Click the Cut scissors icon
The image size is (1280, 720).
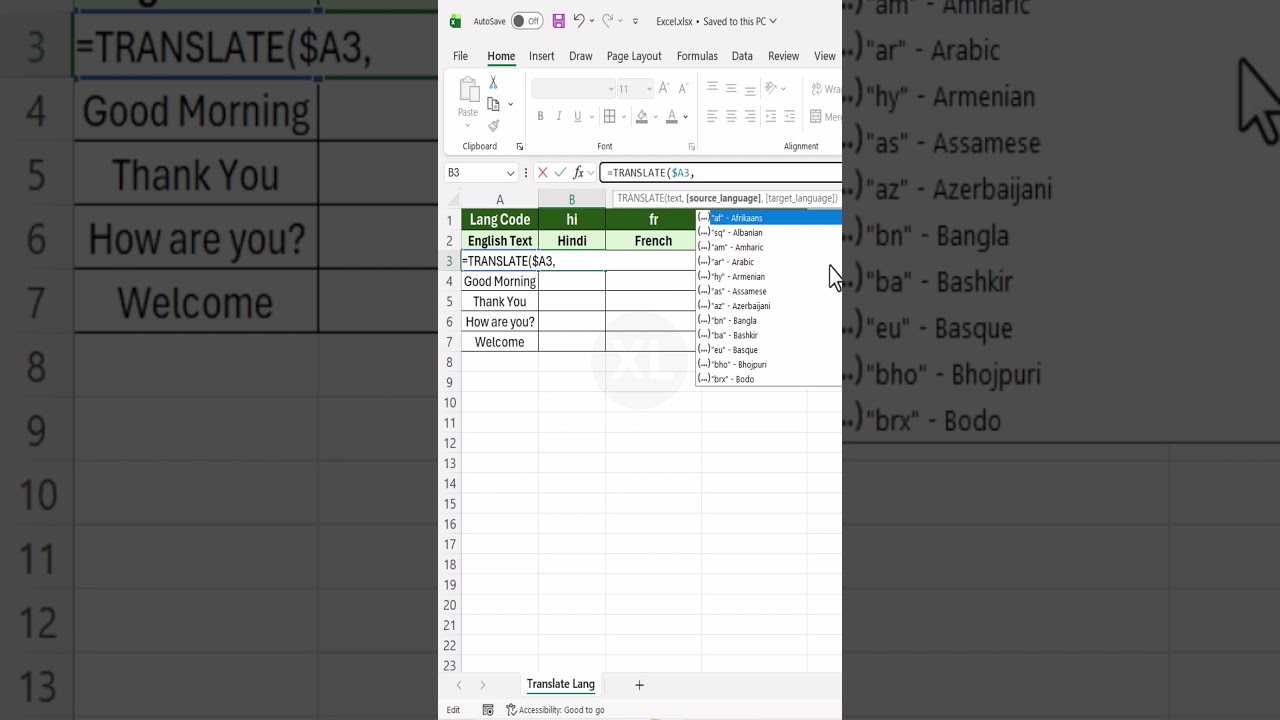coord(493,83)
